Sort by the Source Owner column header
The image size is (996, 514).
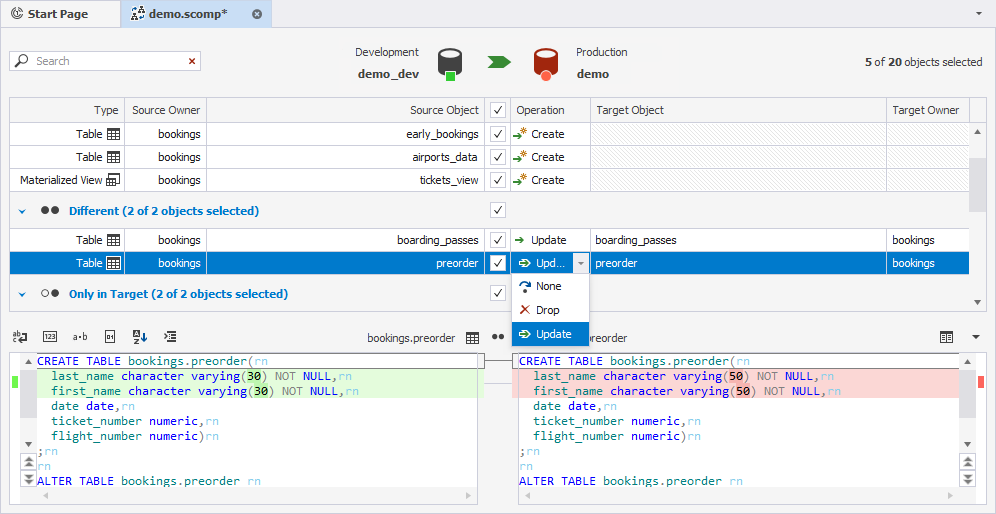coord(166,110)
